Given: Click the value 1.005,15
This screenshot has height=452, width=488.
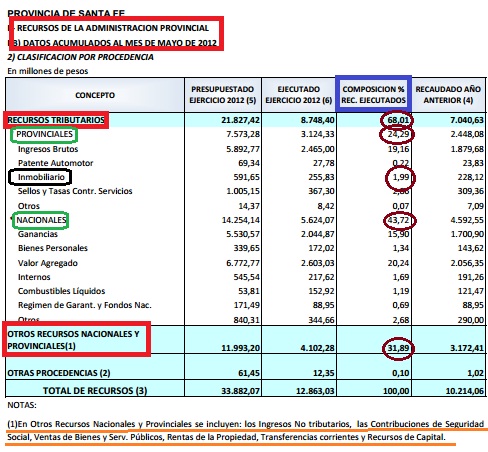Looking at the screenshot, I should pos(243,191).
